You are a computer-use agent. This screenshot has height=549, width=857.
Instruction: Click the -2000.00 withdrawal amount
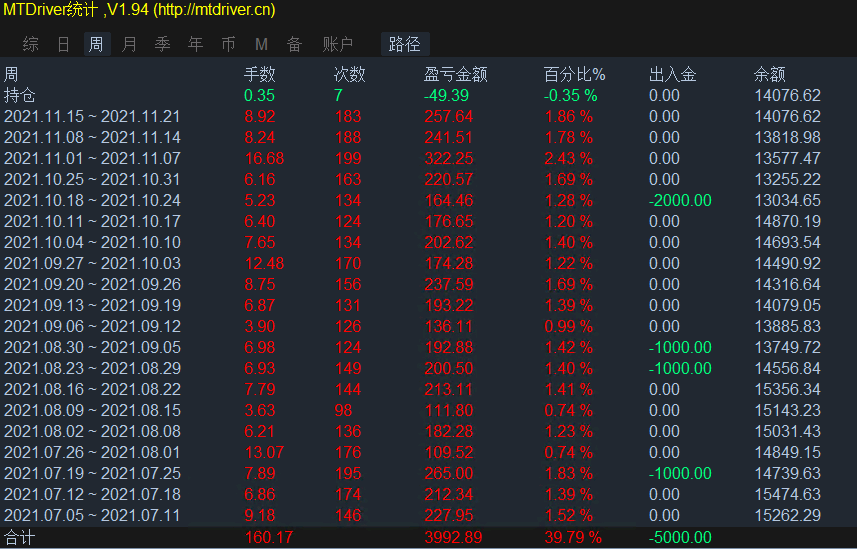680,200
